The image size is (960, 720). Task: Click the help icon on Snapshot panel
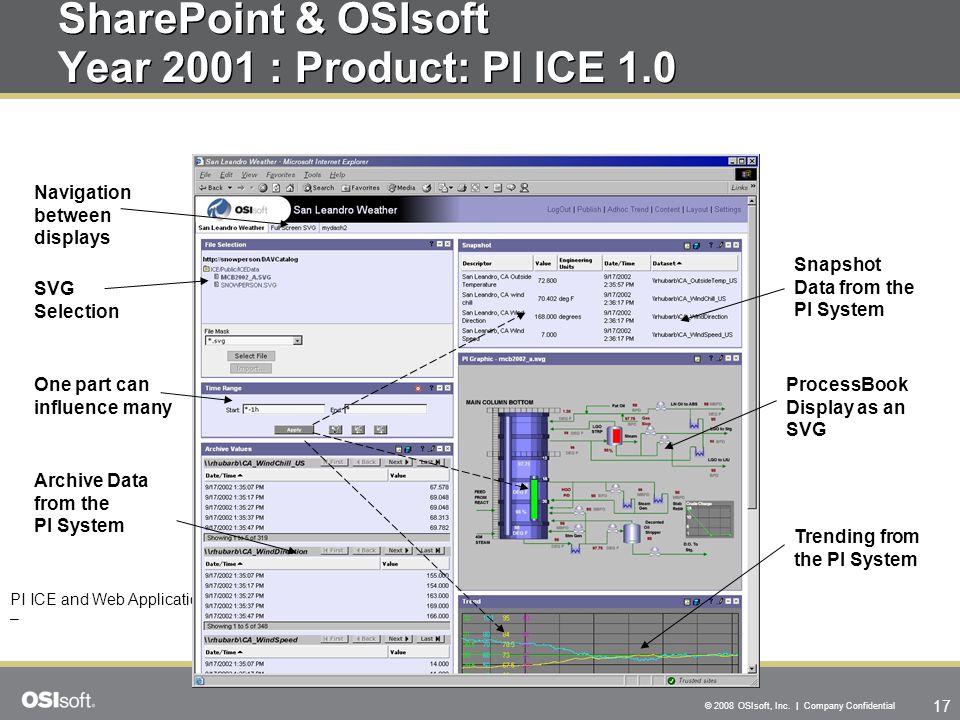(x=710, y=245)
